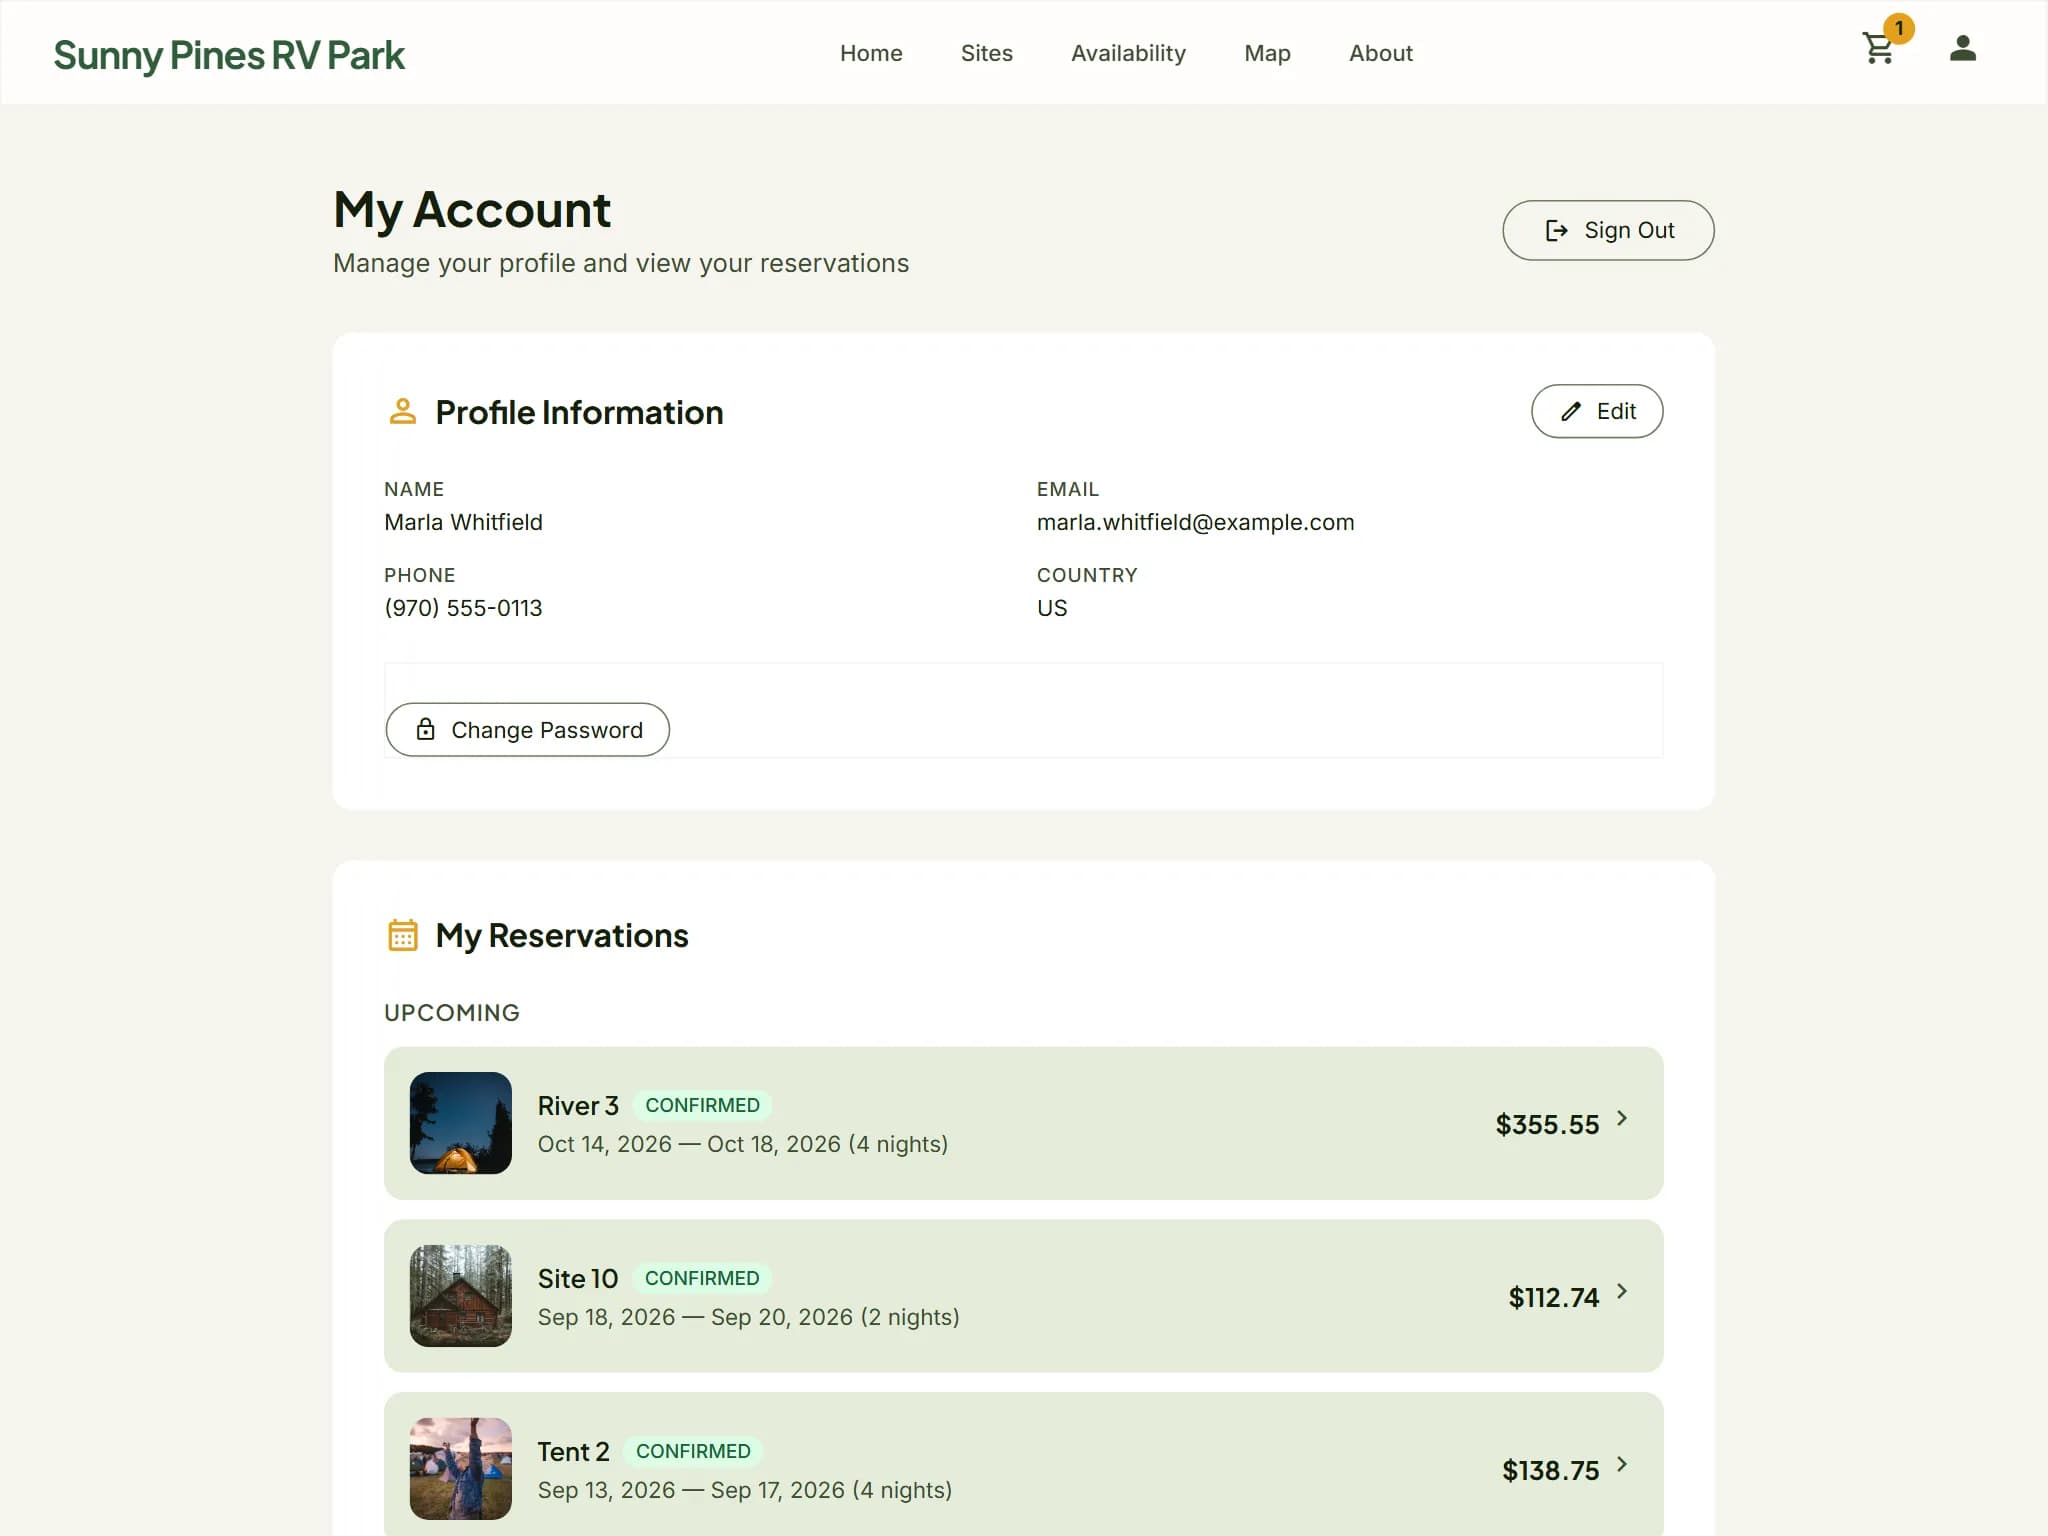Image resolution: width=2048 pixels, height=1536 pixels.
Task: Expand Tent 2 reservation chevron
Action: 1622,1465
